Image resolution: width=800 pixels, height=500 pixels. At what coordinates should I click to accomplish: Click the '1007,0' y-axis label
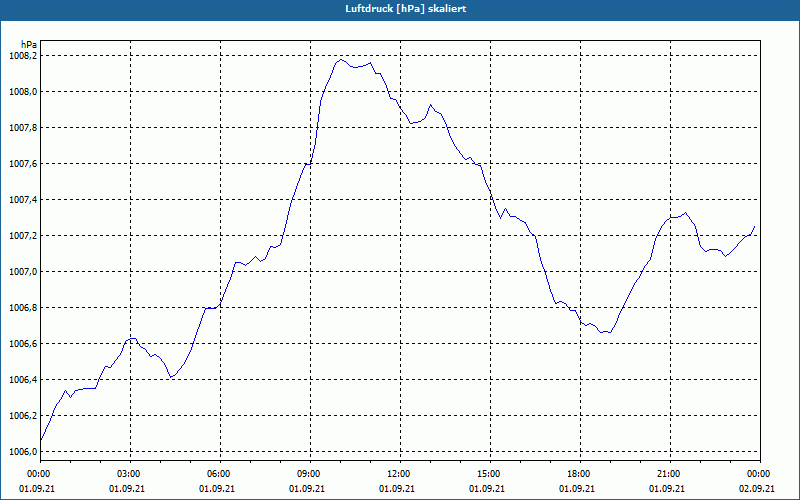coord(23,271)
